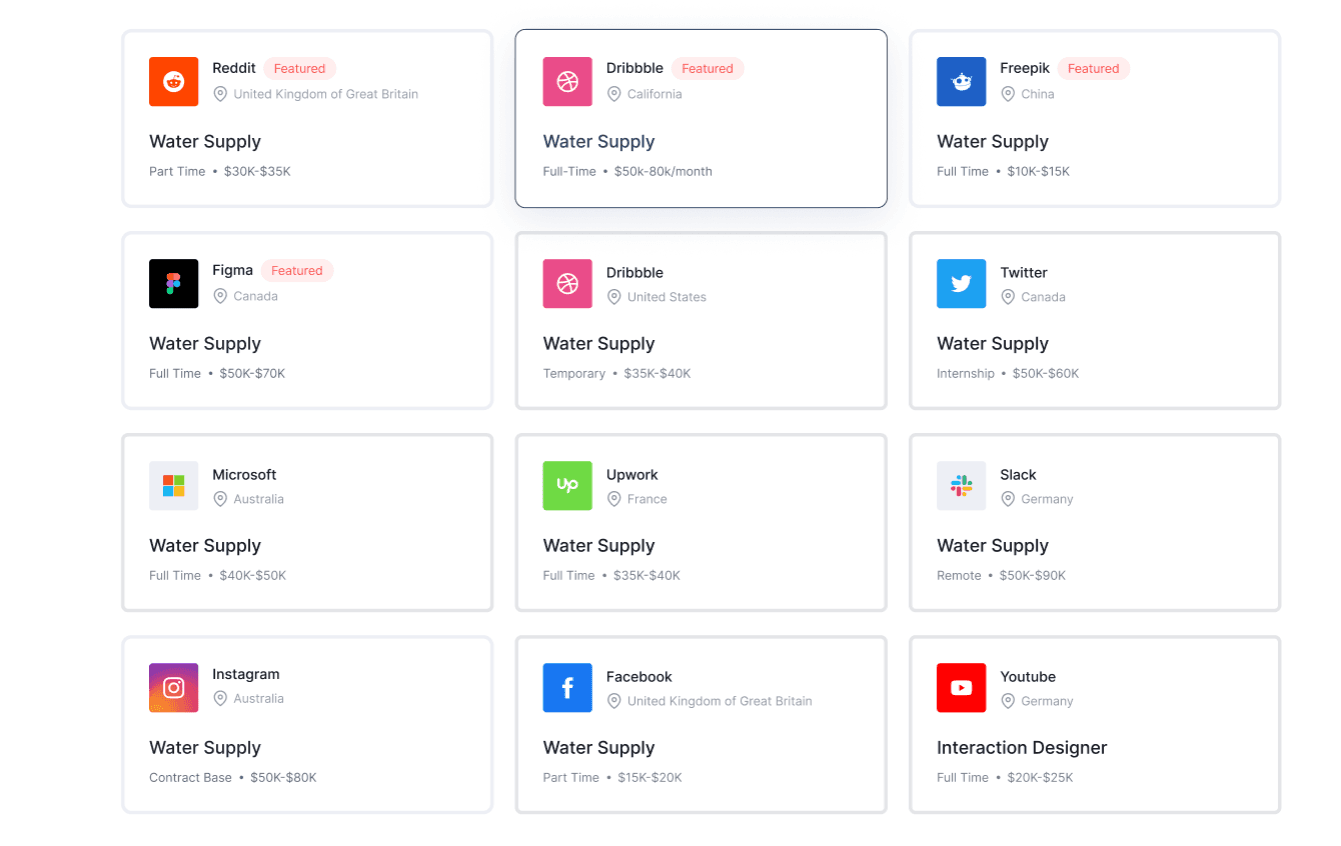Select the "$30K-$35K" salary on Reddit card
The width and height of the screenshot is (1341, 846).
point(257,172)
